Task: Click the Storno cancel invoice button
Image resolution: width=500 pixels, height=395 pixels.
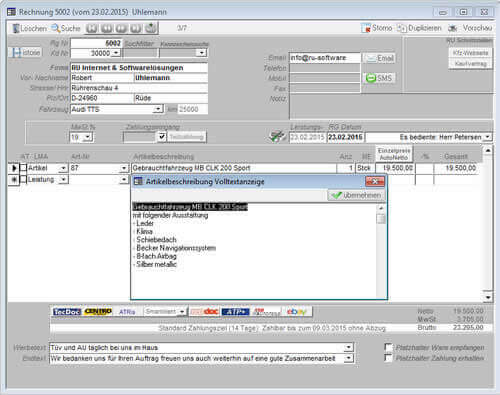Action: (x=377, y=28)
